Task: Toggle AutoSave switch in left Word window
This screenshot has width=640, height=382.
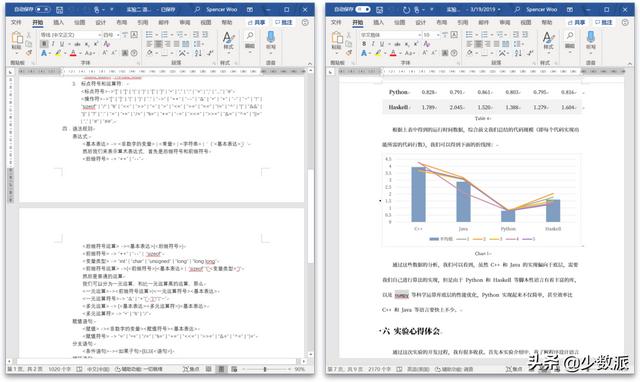Action: click(42, 9)
